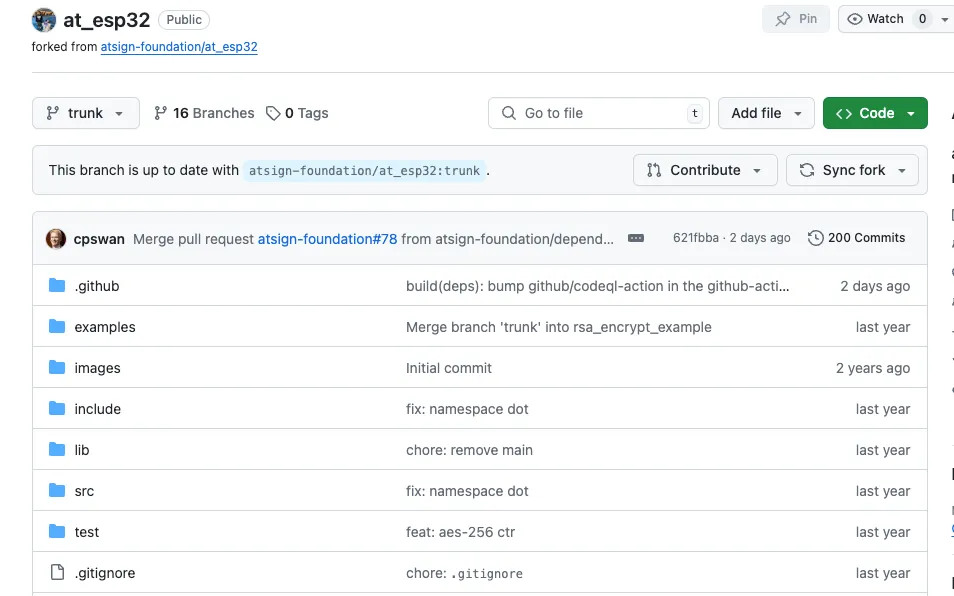
Task: Open pull request atsign-foundation#78 link
Action: 327,239
